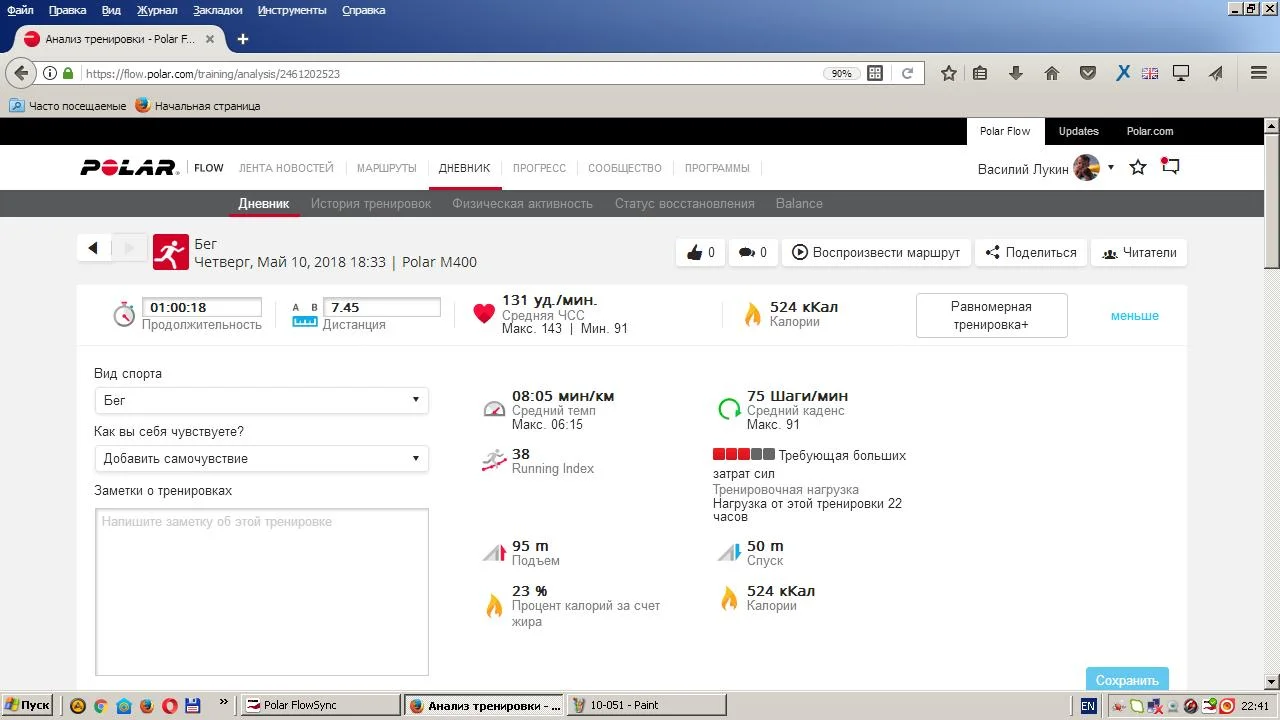Close the Анализ тренировки tab
1280x720 pixels.
[209, 39]
